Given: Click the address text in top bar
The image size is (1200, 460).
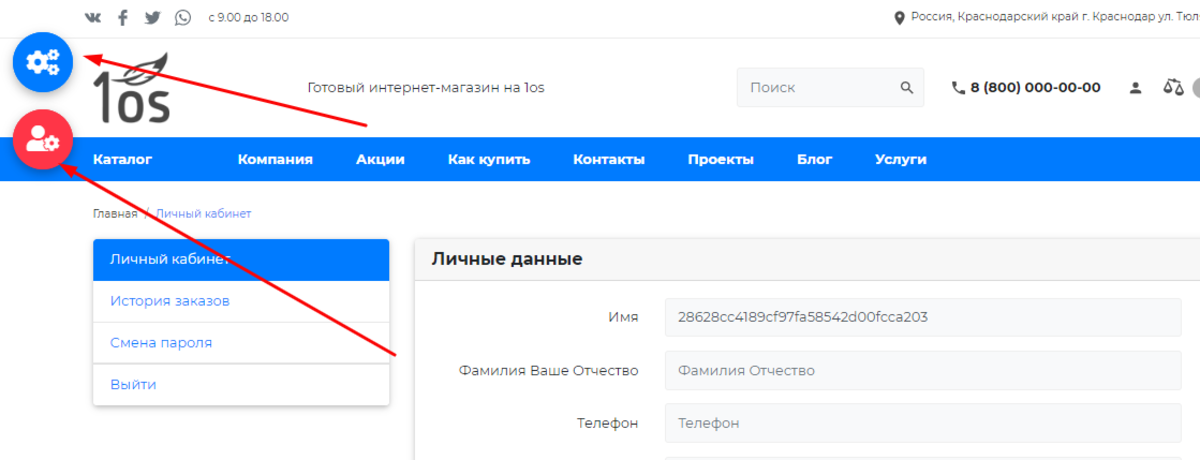Looking at the screenshot, I should pyautogui.click(x=1055, y=18).
